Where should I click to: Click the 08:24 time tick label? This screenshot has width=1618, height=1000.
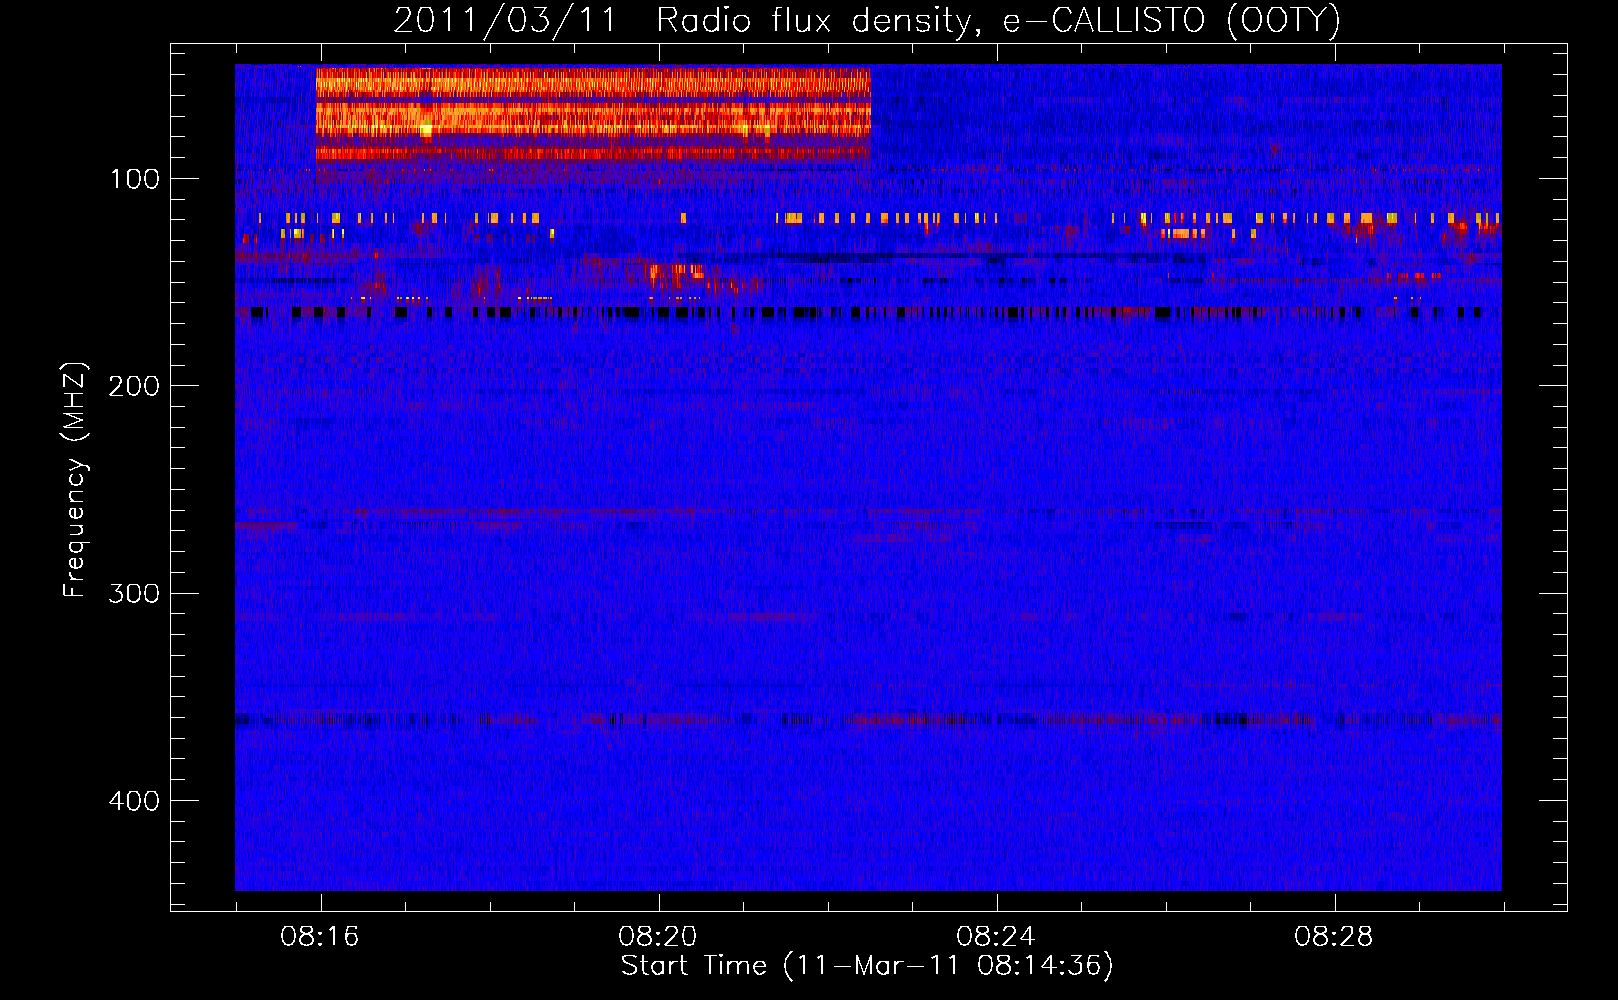pyautogui.click(x=996, y=937)
